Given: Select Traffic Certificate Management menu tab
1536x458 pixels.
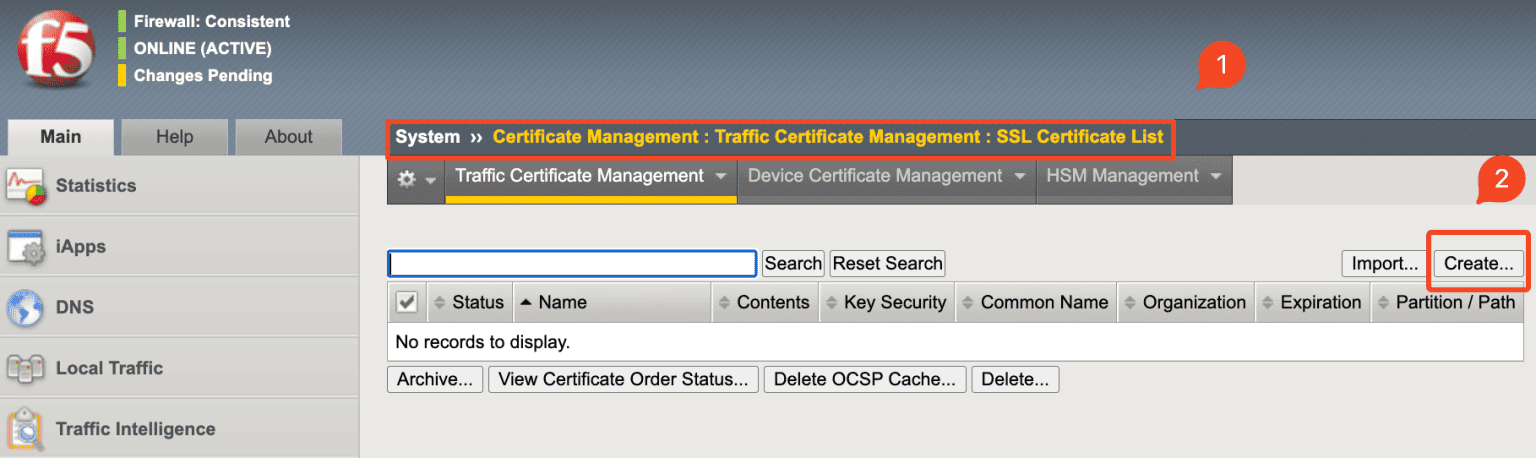Looking at the screenshot, I should tap(591, 178).
